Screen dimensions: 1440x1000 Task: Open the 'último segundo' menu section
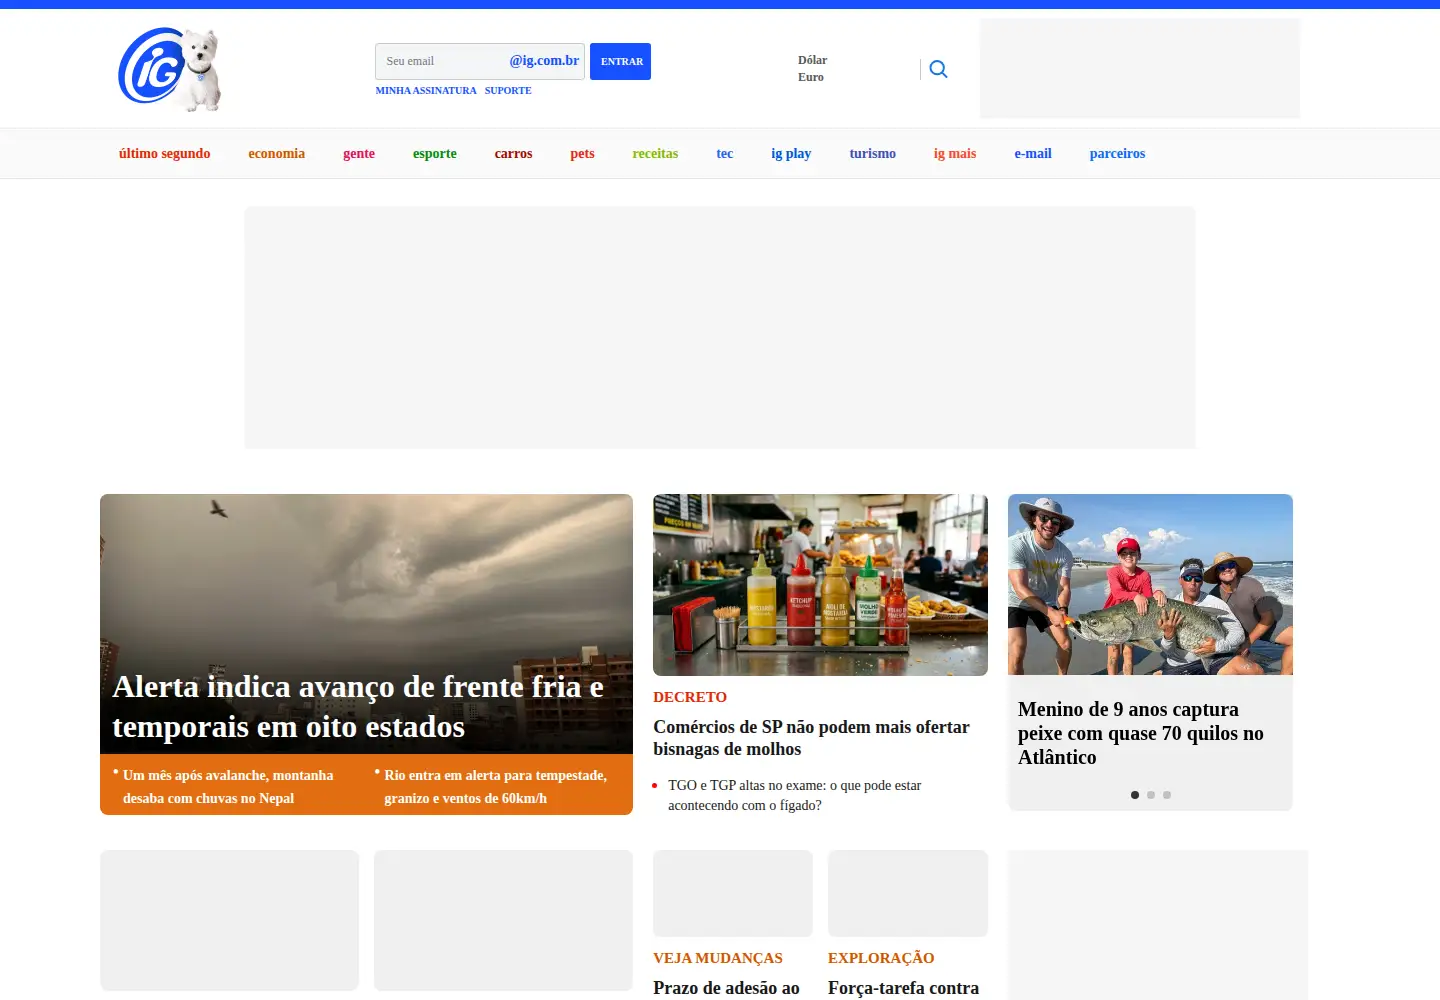click(x=165, y=153)
